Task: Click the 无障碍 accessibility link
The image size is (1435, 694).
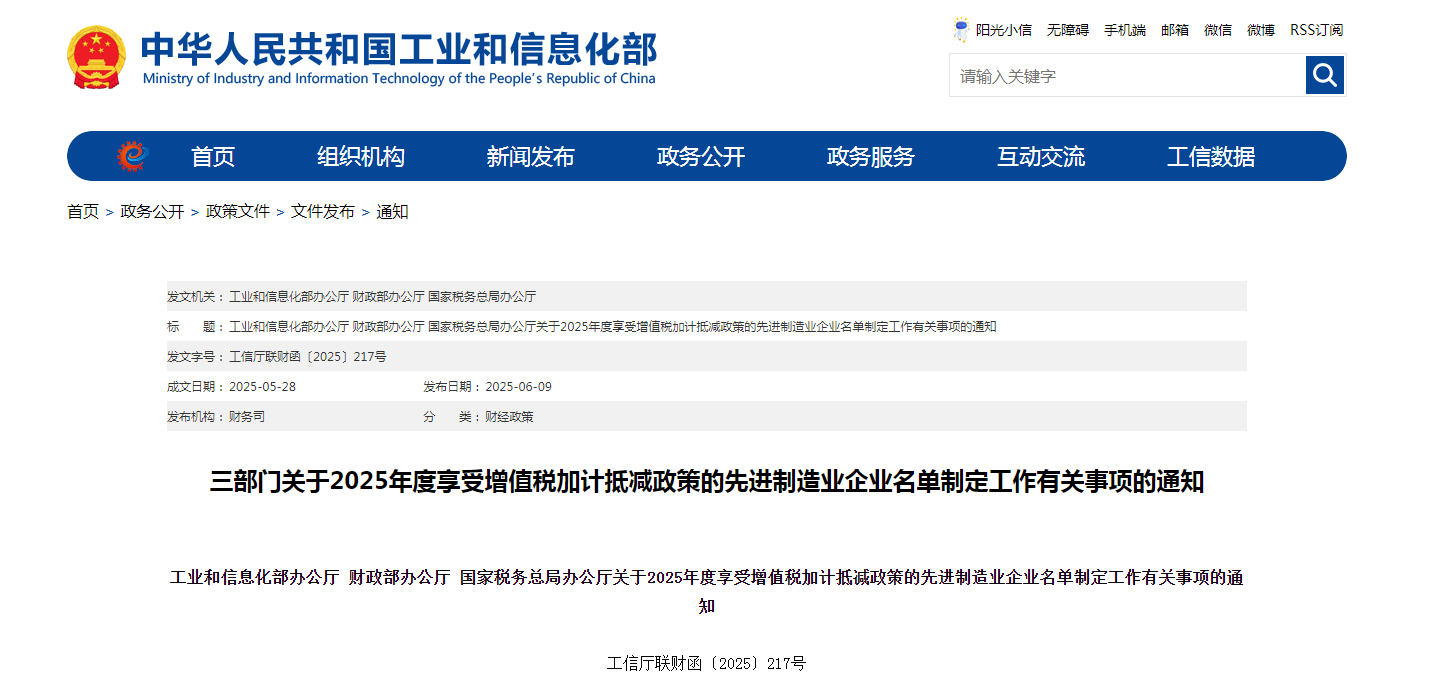Action: point(1068,30)
